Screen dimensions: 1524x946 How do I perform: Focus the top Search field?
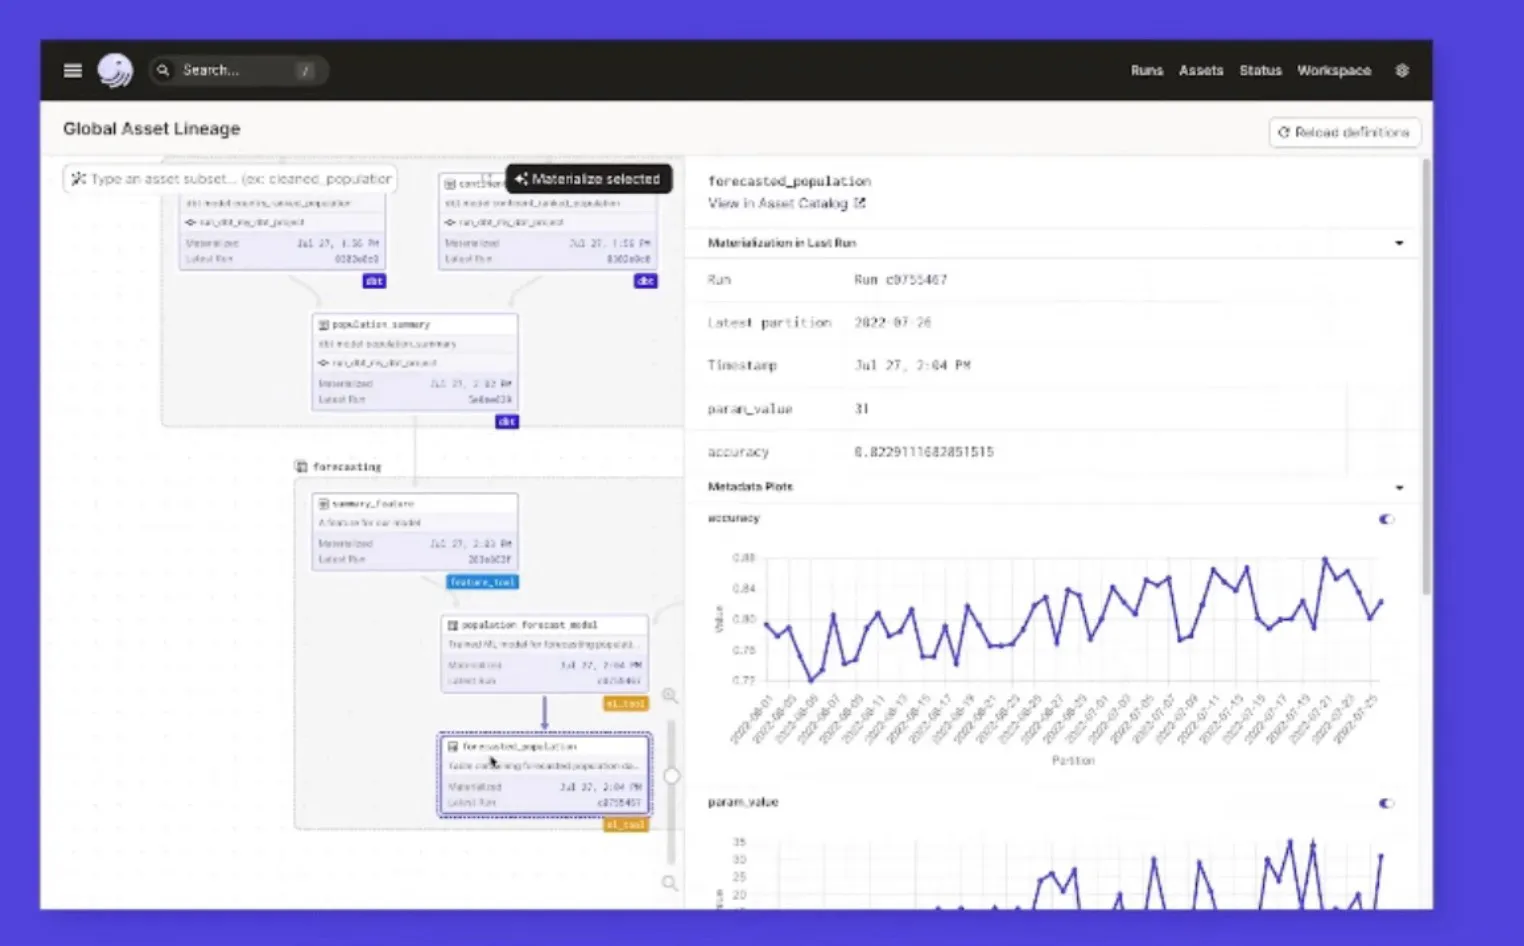click(x=239, y=70)
